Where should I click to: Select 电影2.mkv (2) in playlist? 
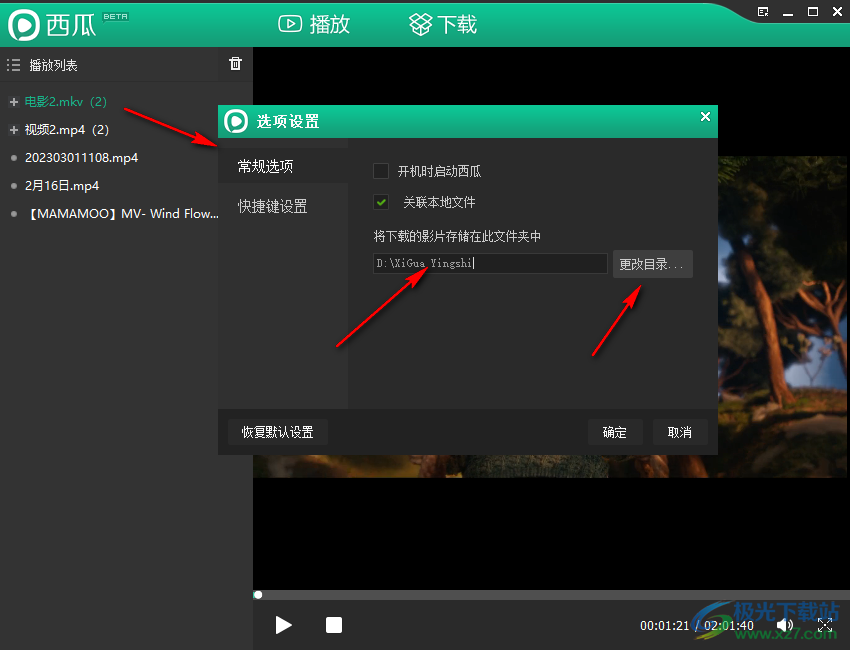pyautogui.click(x=66, y=102)
